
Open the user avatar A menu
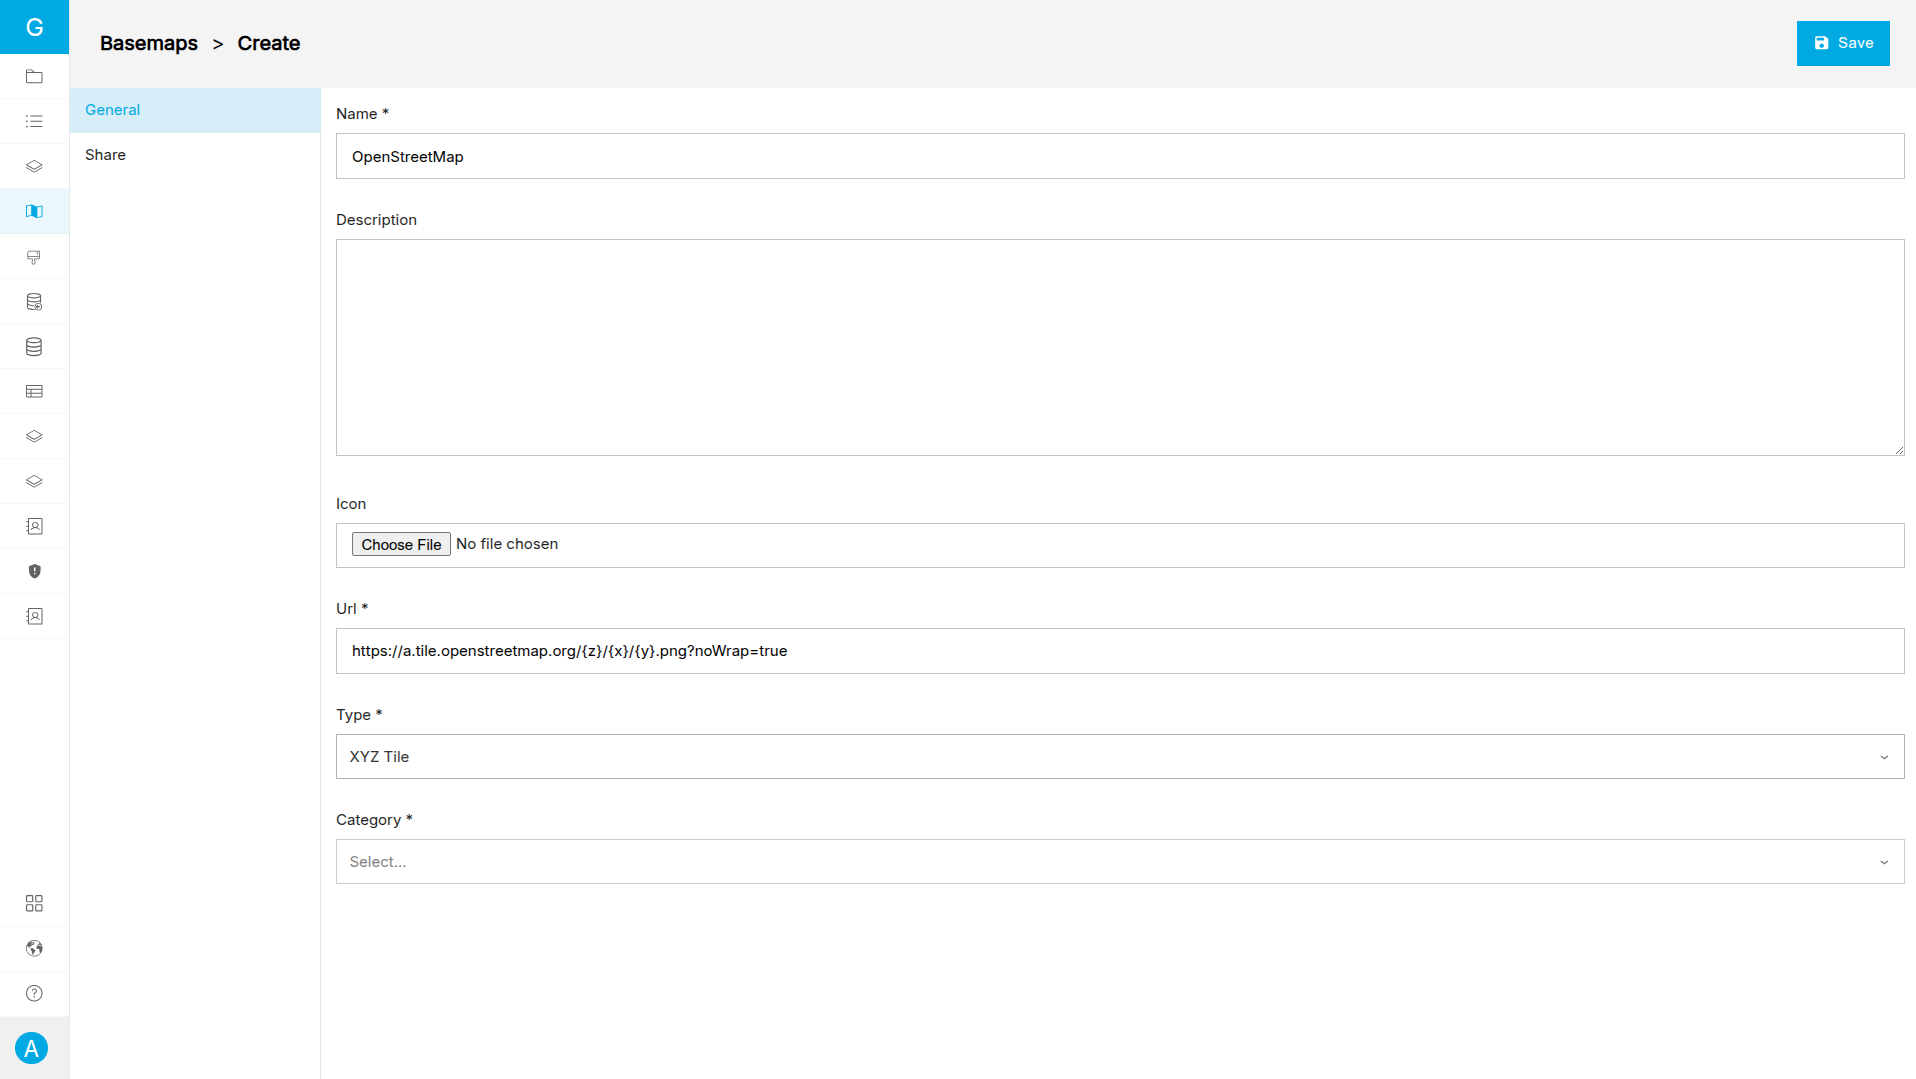click(32, 1048)
